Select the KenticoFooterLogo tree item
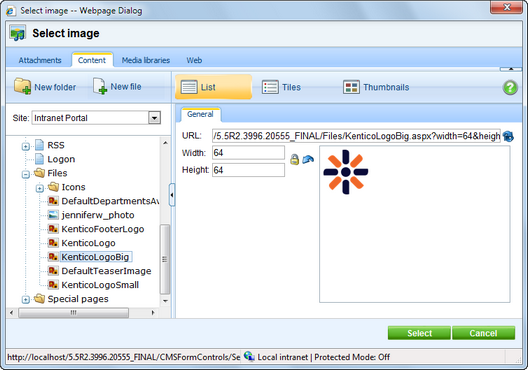Viewport: 528px width, 370px height. coord(103,229)
